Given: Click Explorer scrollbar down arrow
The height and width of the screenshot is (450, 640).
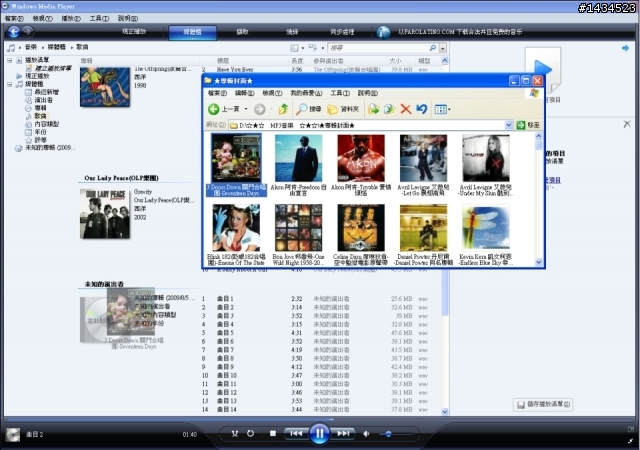Looking at the screenshot, I should coord(538,262).
